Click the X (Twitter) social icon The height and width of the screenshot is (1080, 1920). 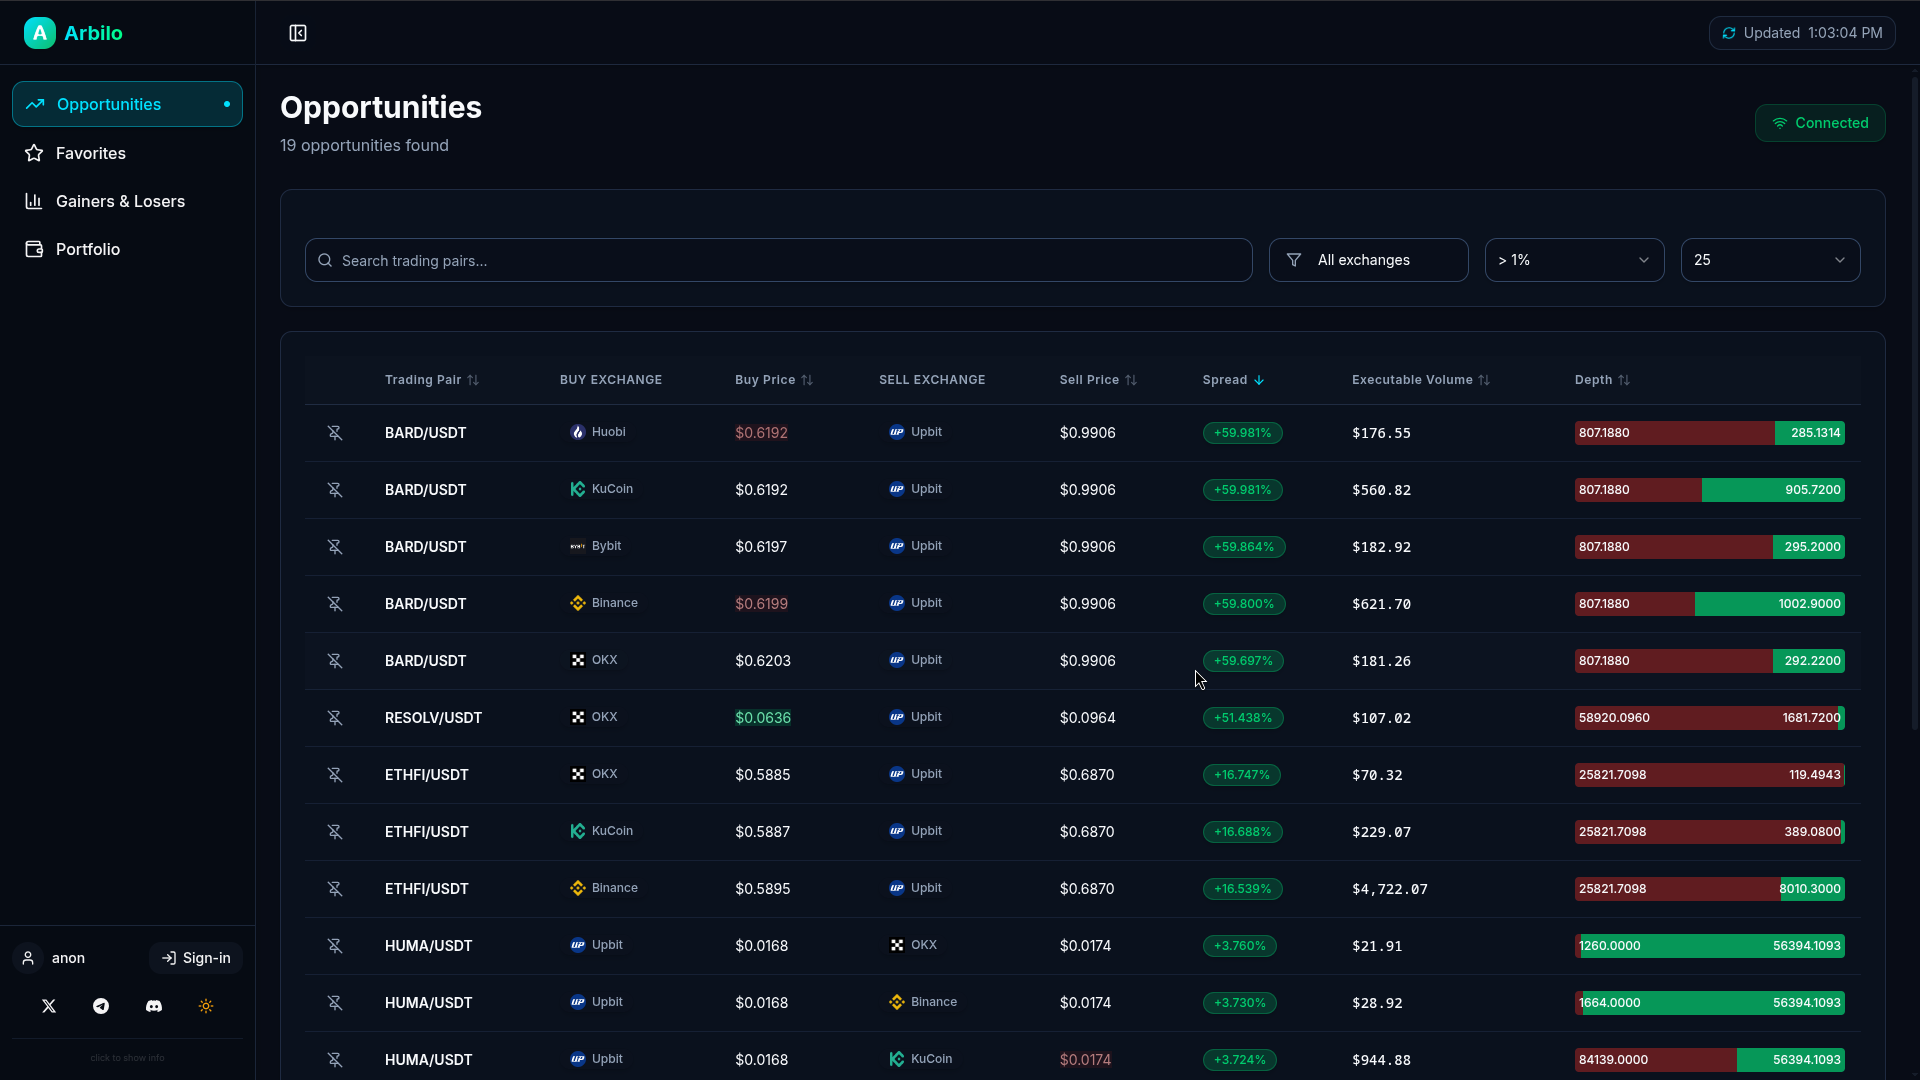[x=49, y=1006]
